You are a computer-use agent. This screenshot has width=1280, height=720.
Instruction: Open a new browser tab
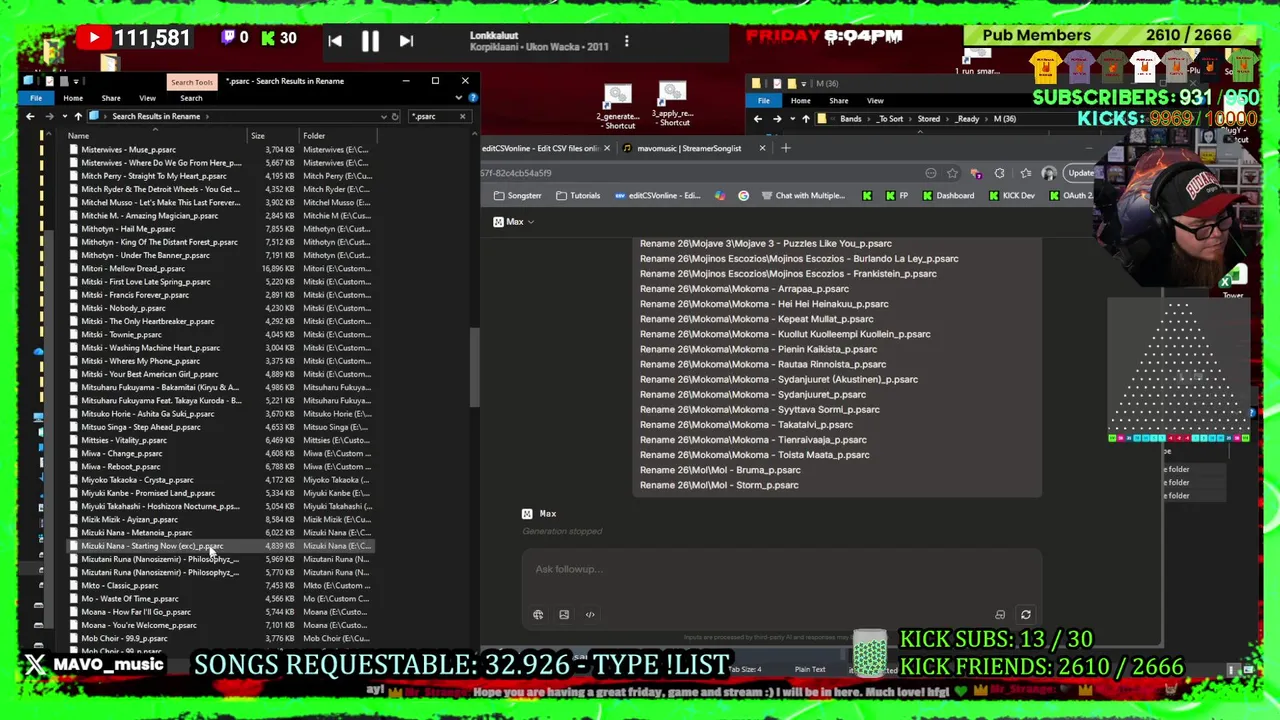click(786, 148)
